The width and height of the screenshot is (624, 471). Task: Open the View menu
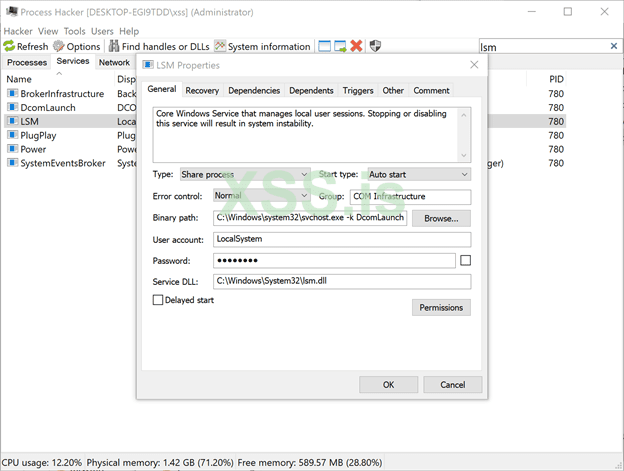[x=48, y=31]
